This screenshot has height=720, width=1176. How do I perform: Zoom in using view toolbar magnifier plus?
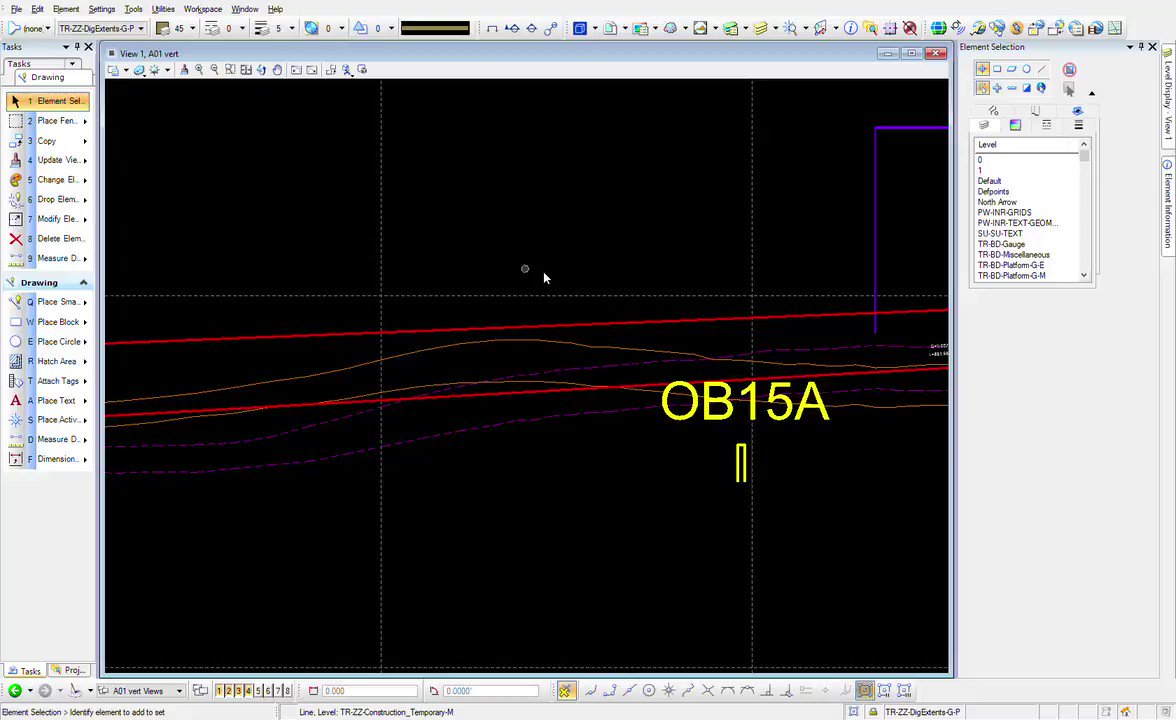[x=200, y=70]
